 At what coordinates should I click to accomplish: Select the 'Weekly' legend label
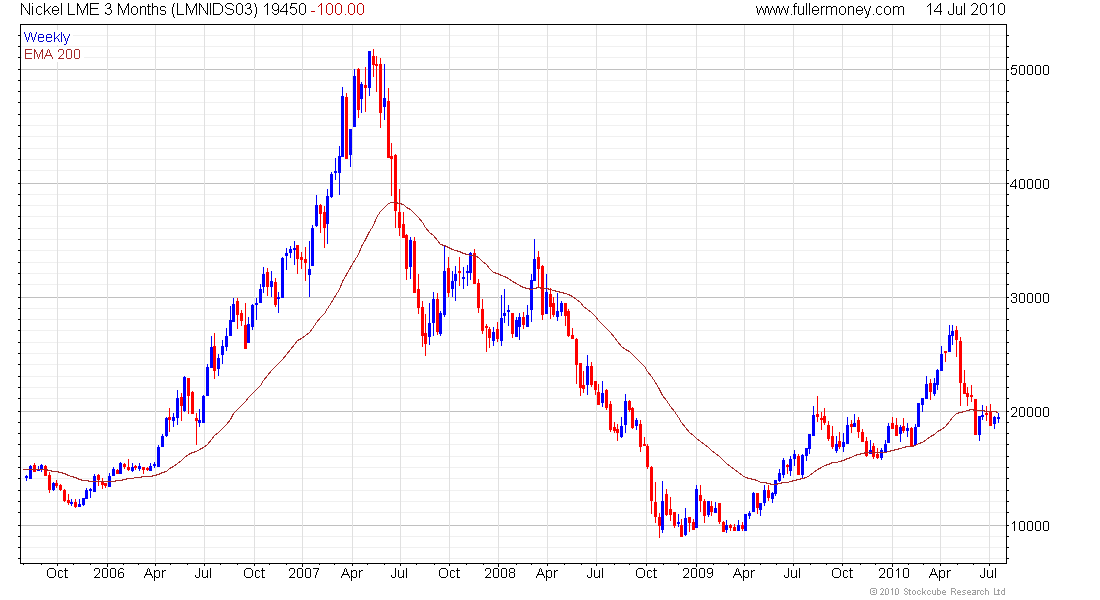coord(47,37)
